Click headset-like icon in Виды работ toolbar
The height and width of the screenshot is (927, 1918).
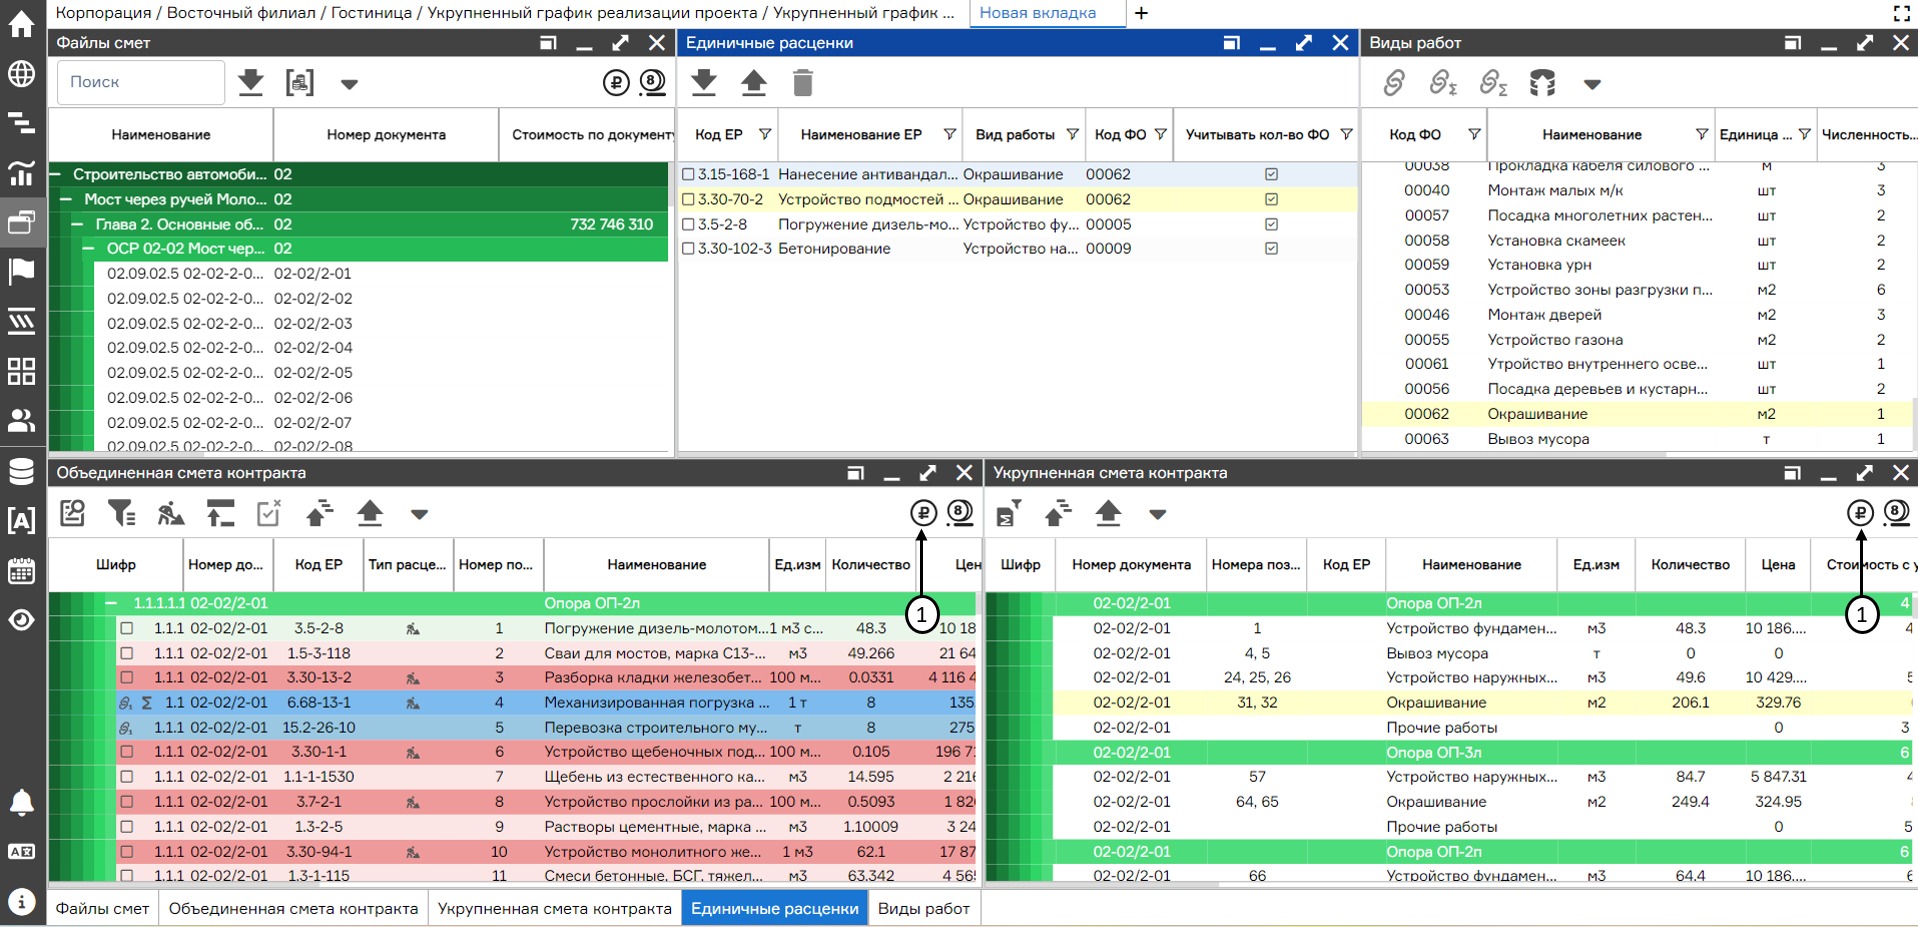1543,82
